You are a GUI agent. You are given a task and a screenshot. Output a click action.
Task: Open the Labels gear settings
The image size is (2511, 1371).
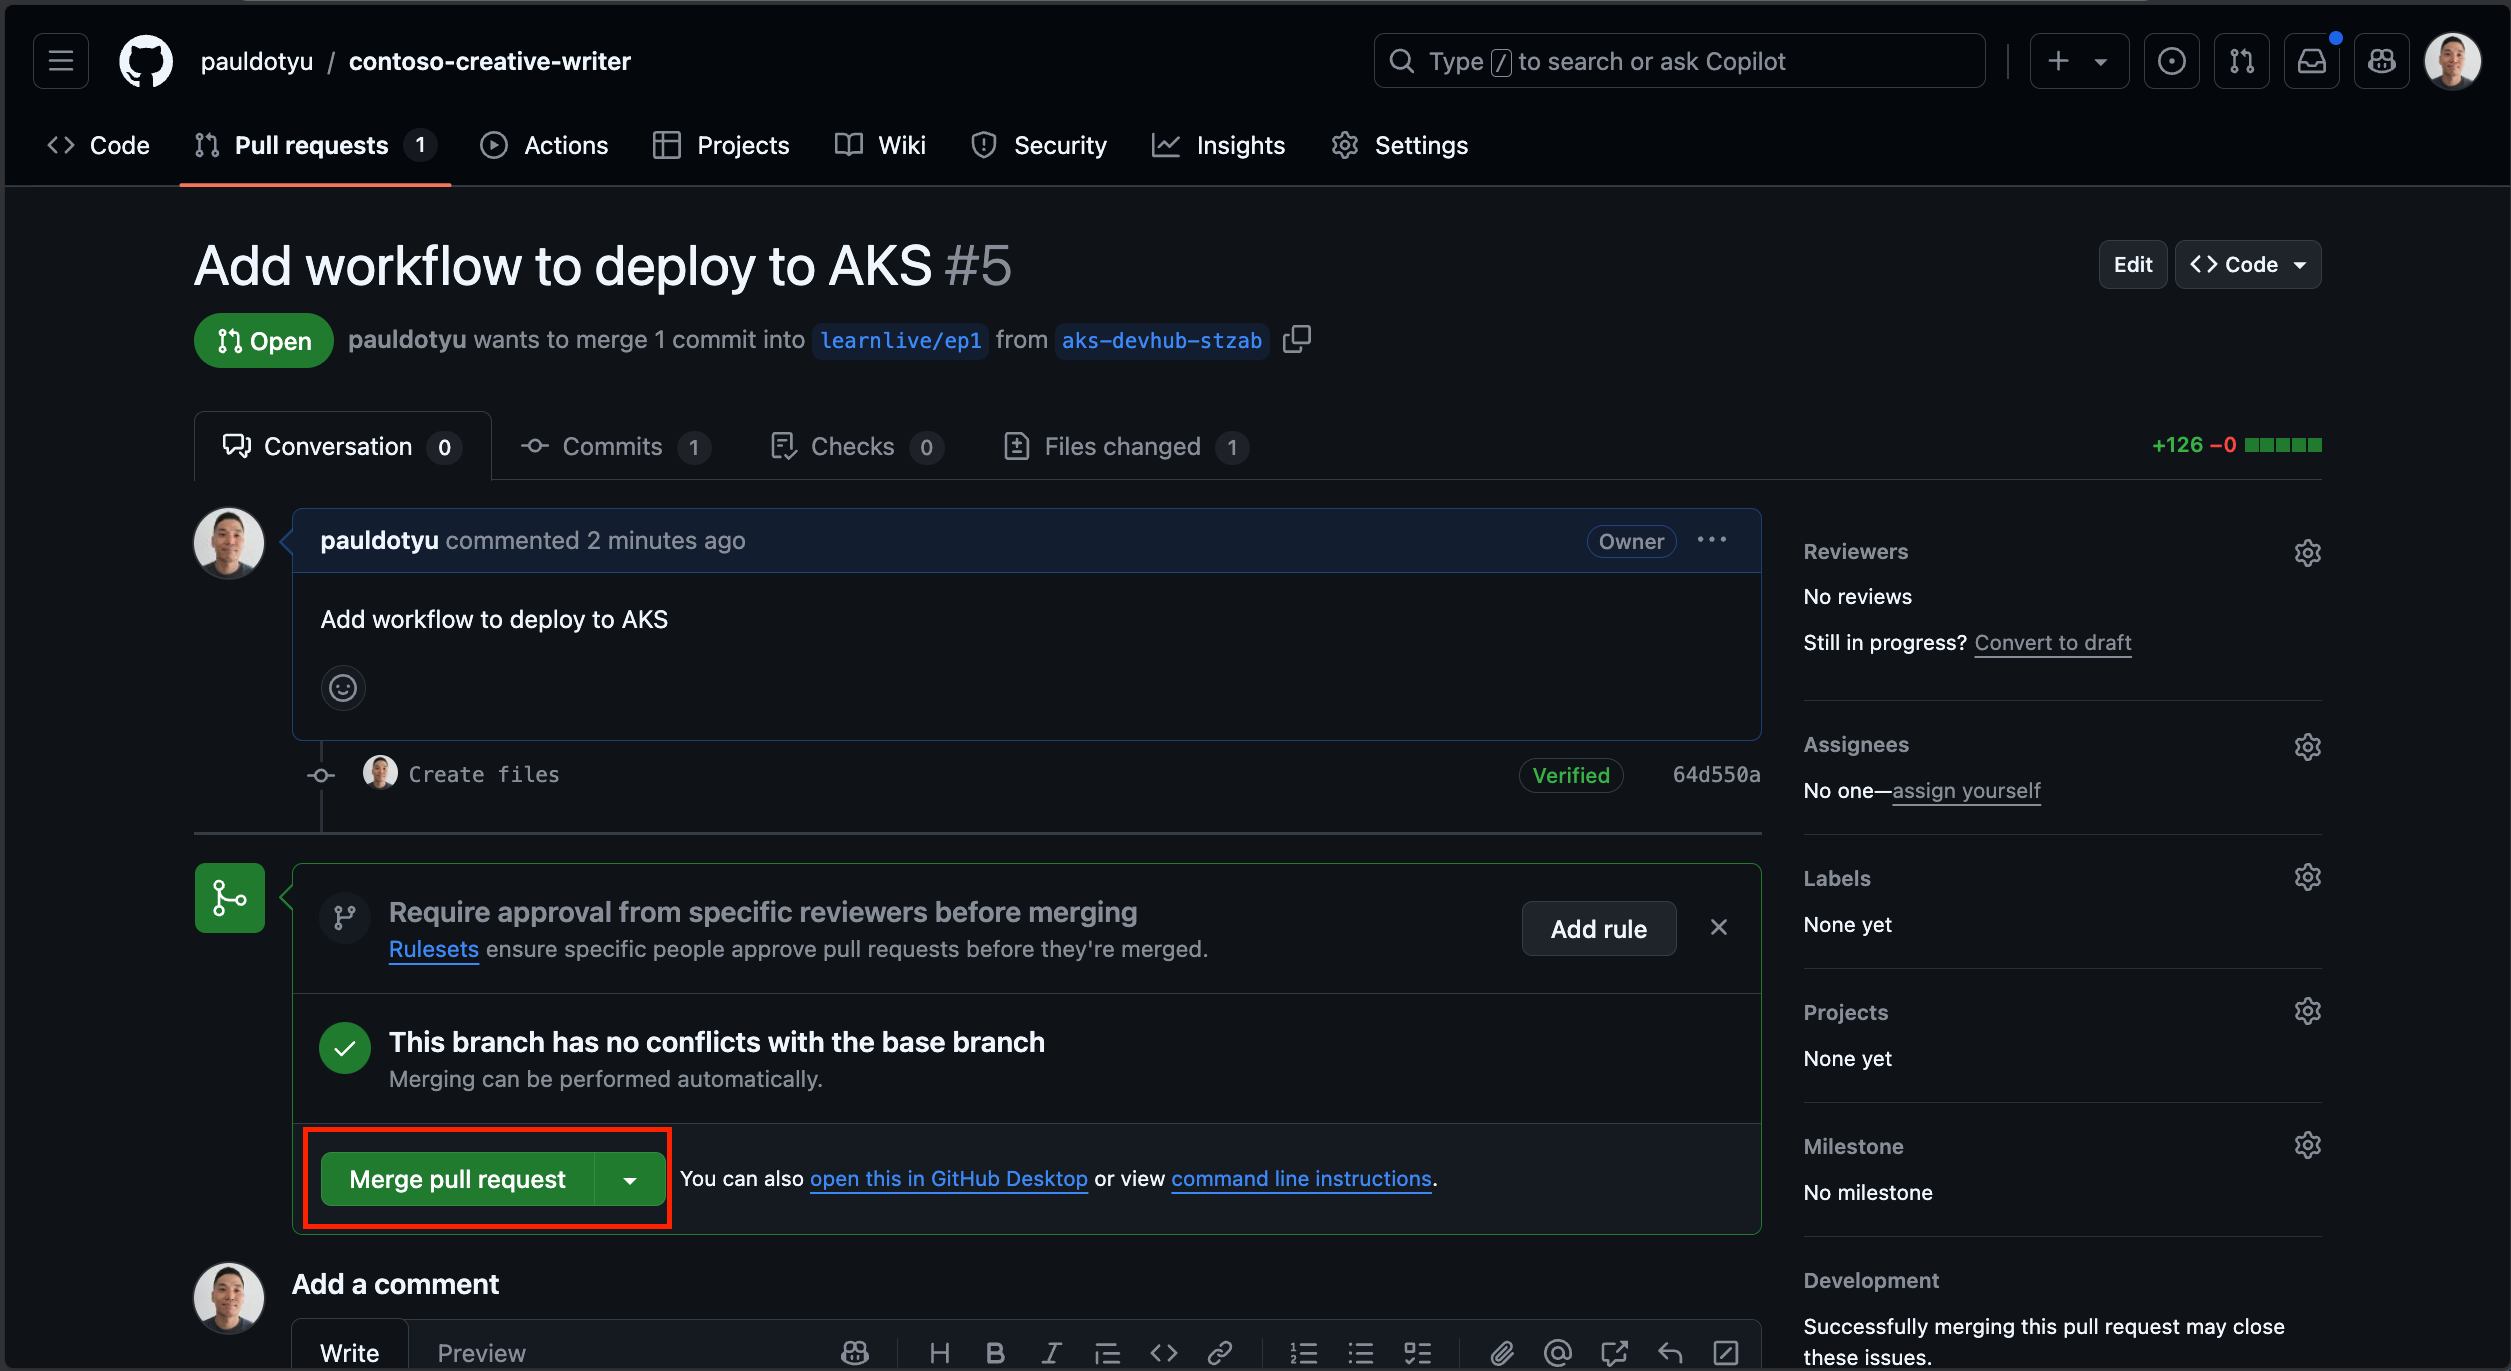(2307, 877)
